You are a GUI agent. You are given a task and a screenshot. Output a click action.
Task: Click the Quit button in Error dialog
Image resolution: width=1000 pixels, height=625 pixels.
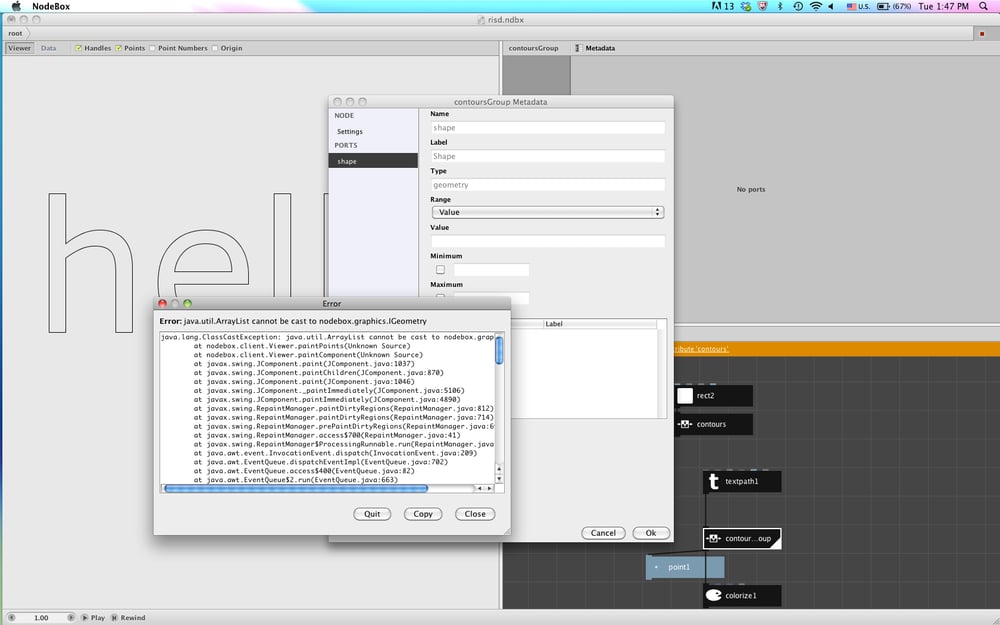coord(372,514)
